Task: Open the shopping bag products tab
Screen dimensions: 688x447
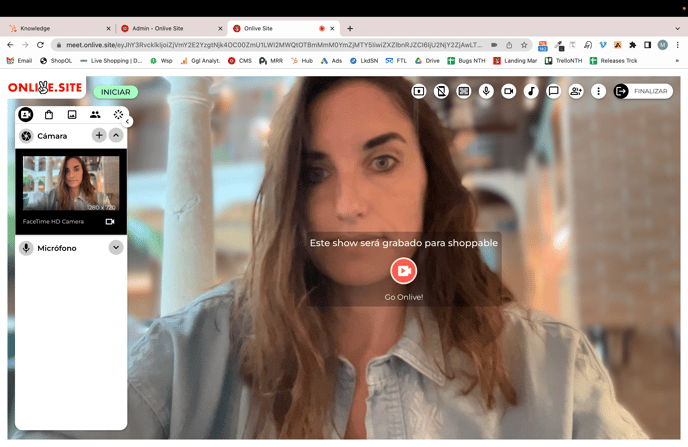Action: point(49,115)
